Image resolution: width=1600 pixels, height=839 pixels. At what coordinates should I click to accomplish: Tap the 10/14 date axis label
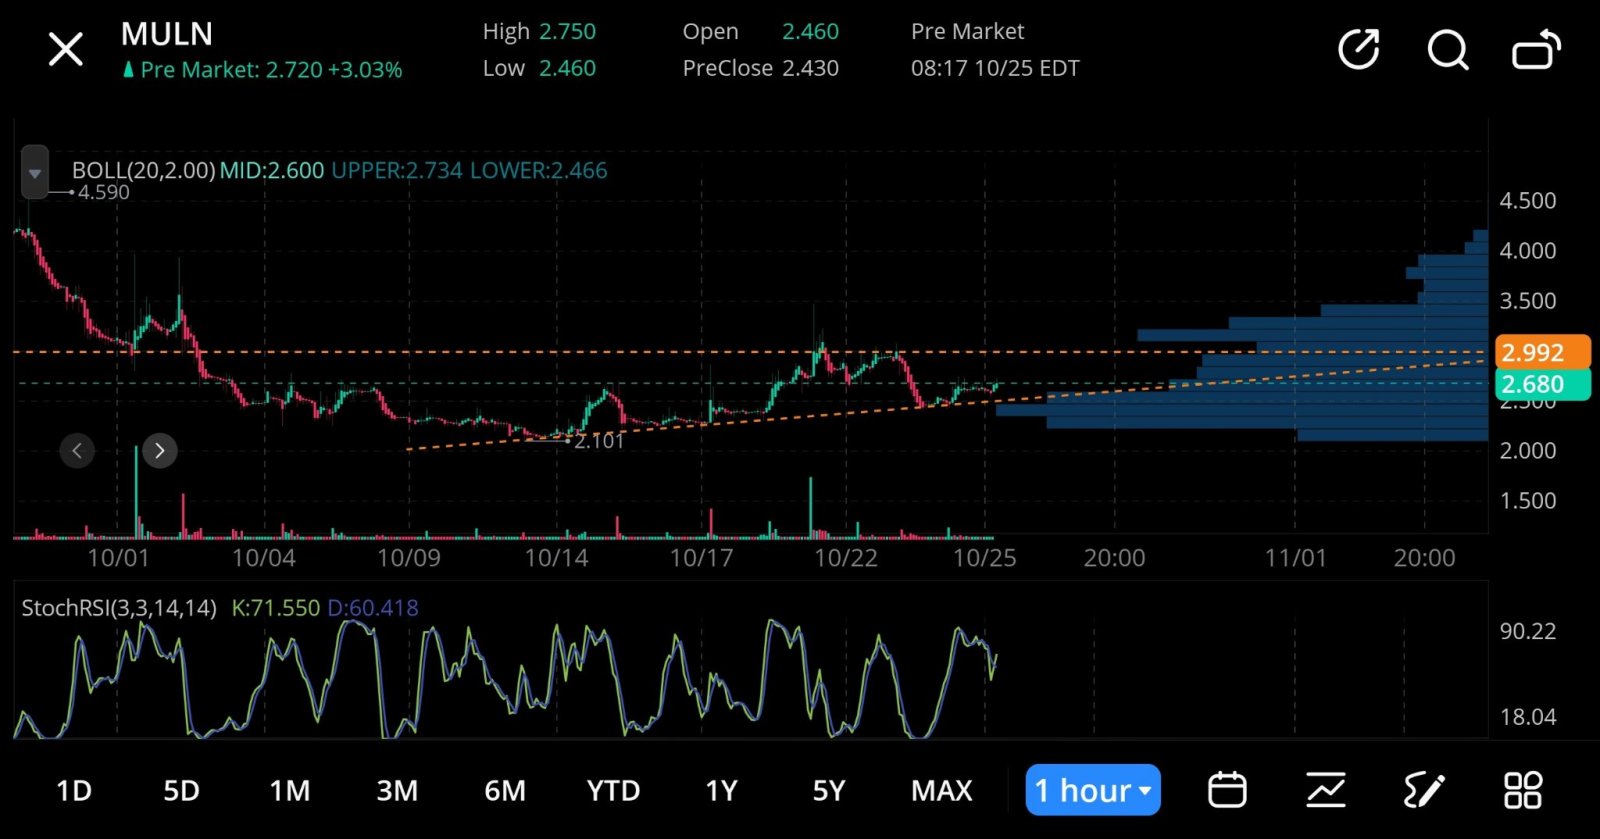(556, 558)
